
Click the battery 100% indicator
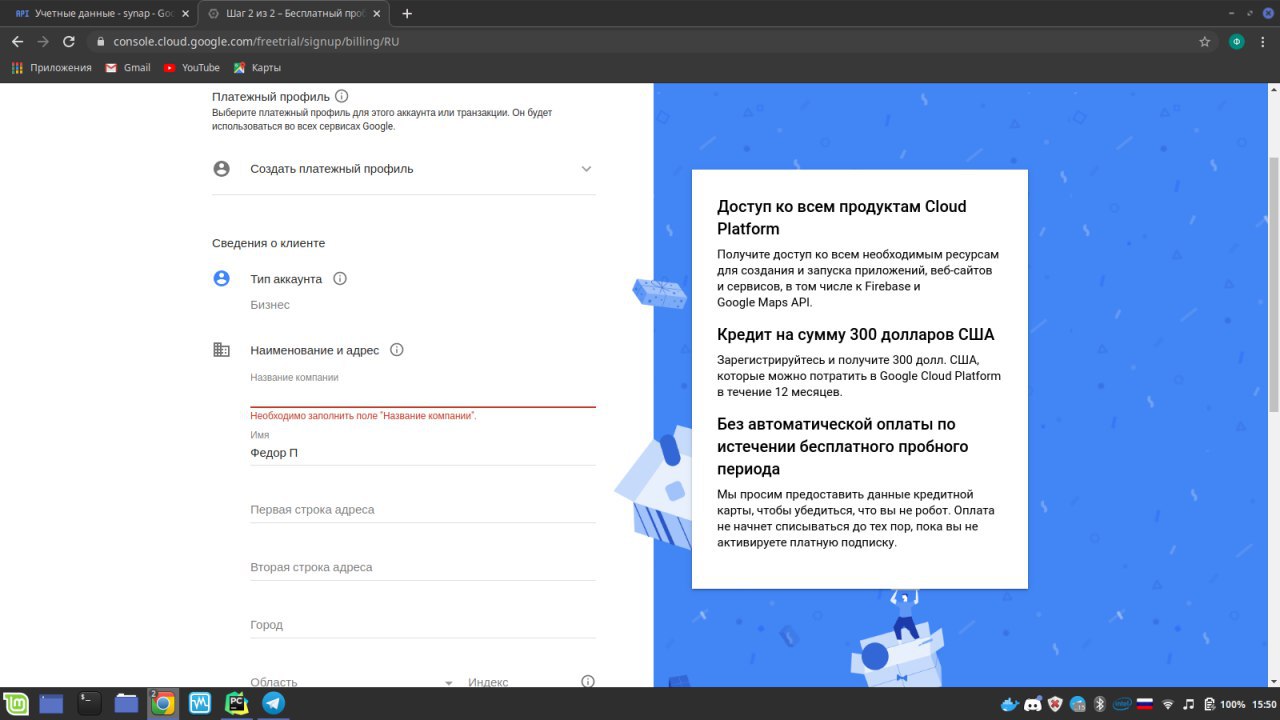tap(1225, 704)
